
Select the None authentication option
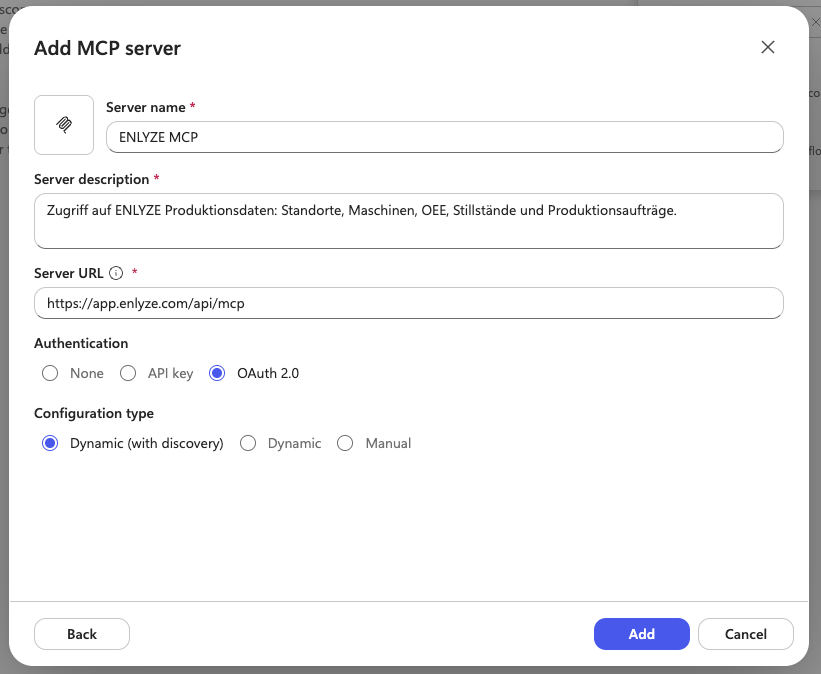[50, 373]
